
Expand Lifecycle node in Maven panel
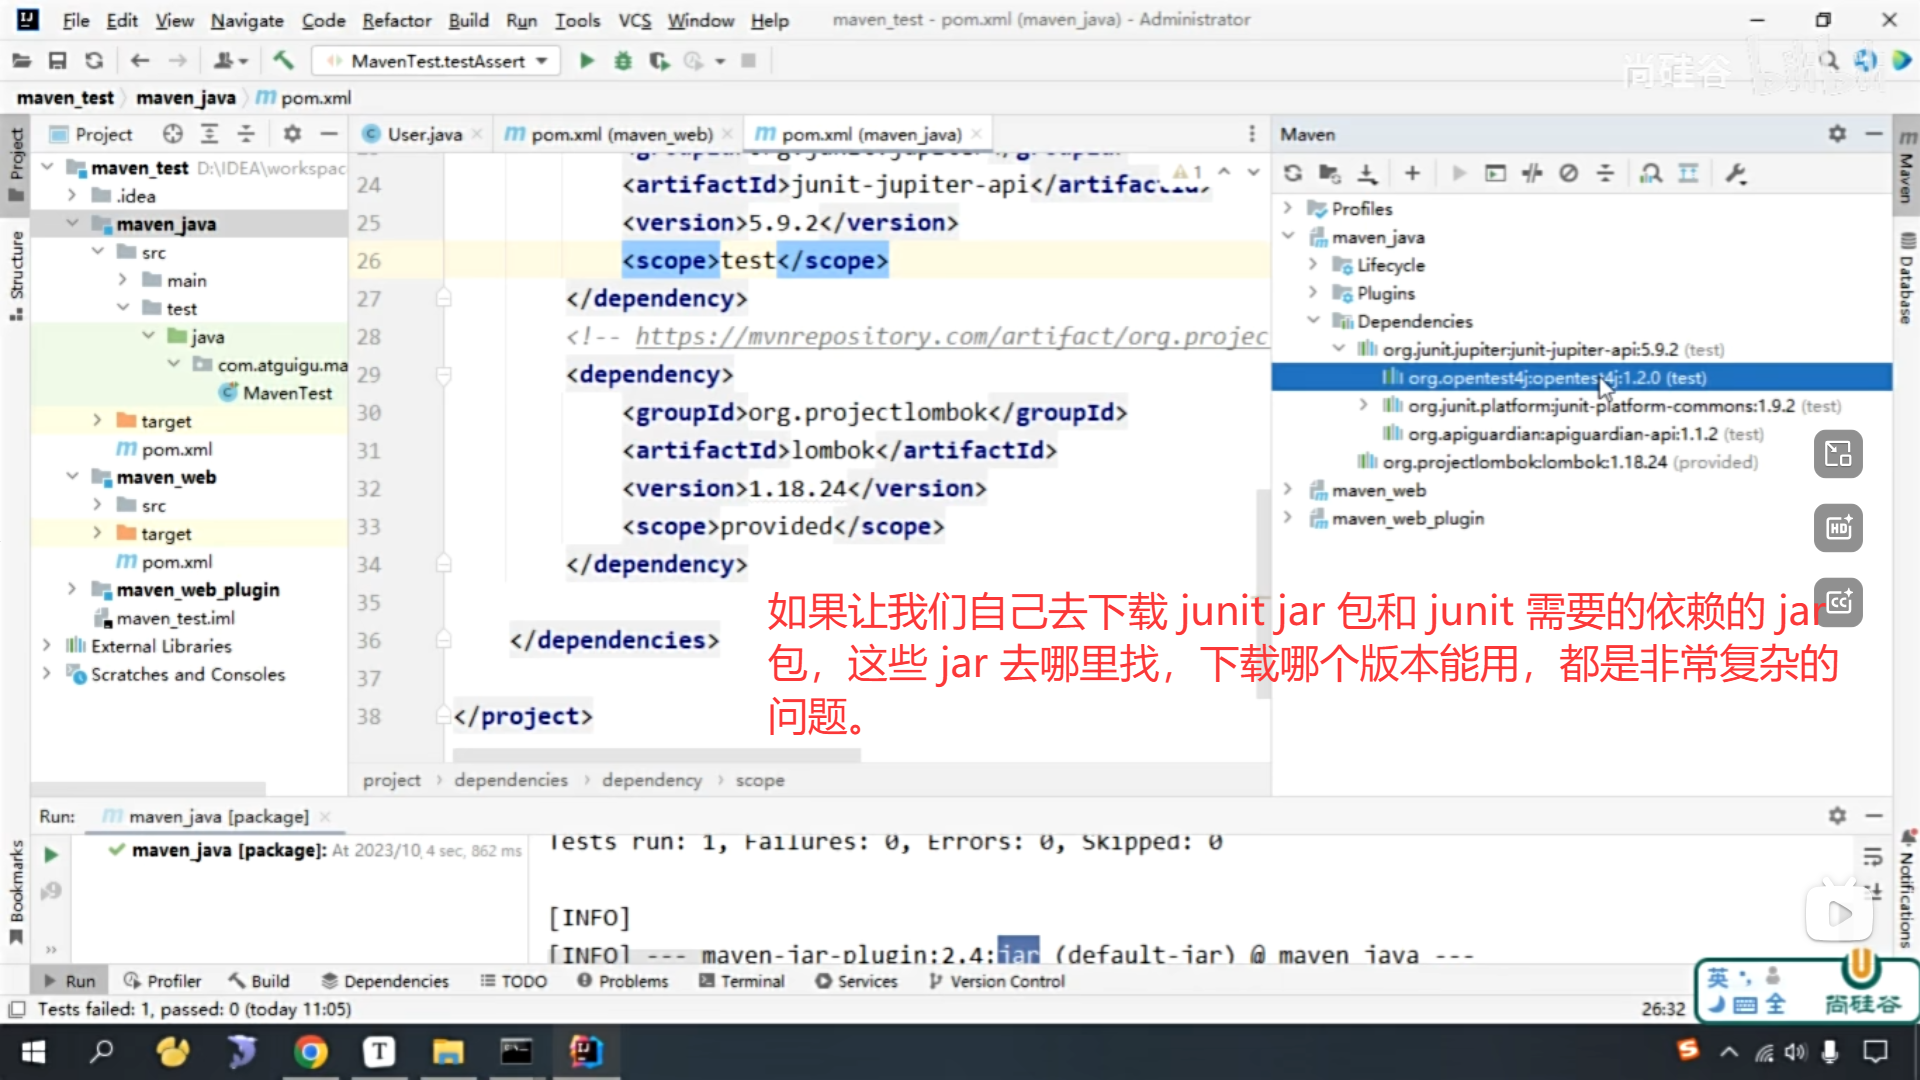point(1313,265)
